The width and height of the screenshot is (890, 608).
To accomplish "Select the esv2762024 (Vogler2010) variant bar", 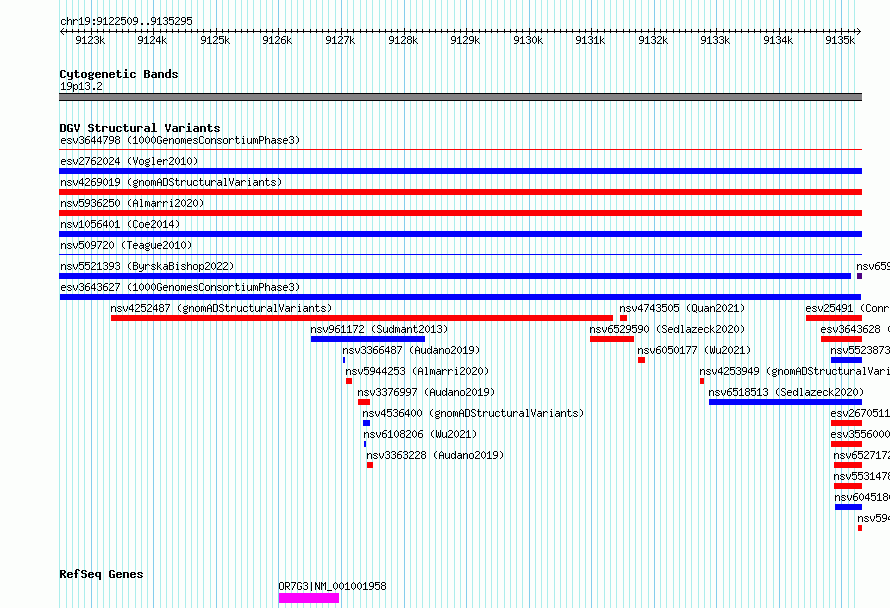I will click(x=460, y=171).
